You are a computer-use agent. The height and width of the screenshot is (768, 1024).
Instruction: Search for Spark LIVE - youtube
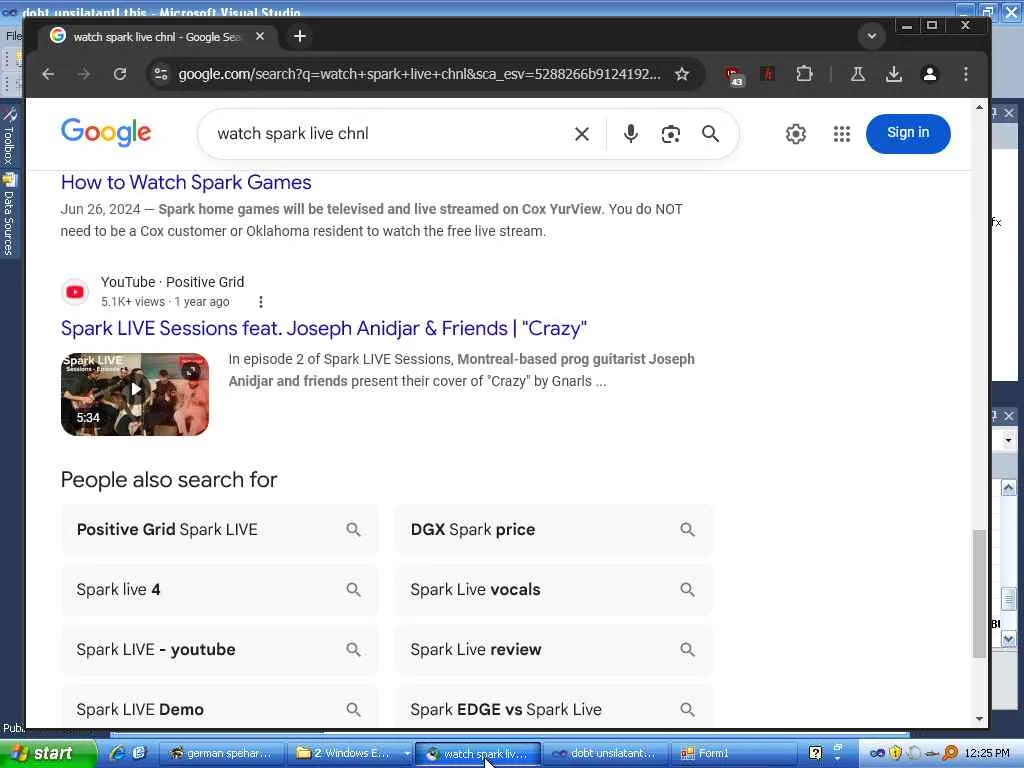(x=219, y=650)
